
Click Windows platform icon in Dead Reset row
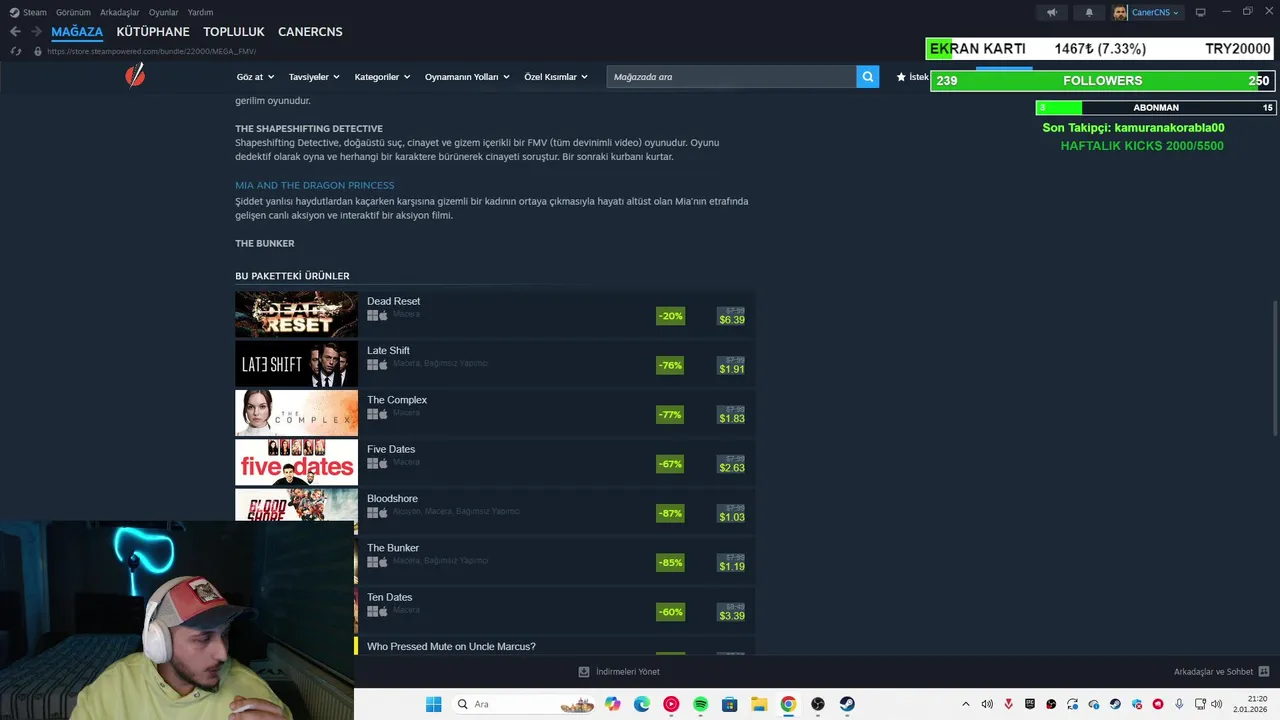372,315
